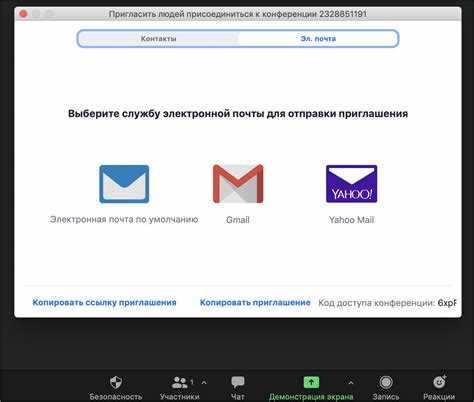Click the Выберите службу электронной почты heading
474x402 pixels.
click(x=238, y=114)
